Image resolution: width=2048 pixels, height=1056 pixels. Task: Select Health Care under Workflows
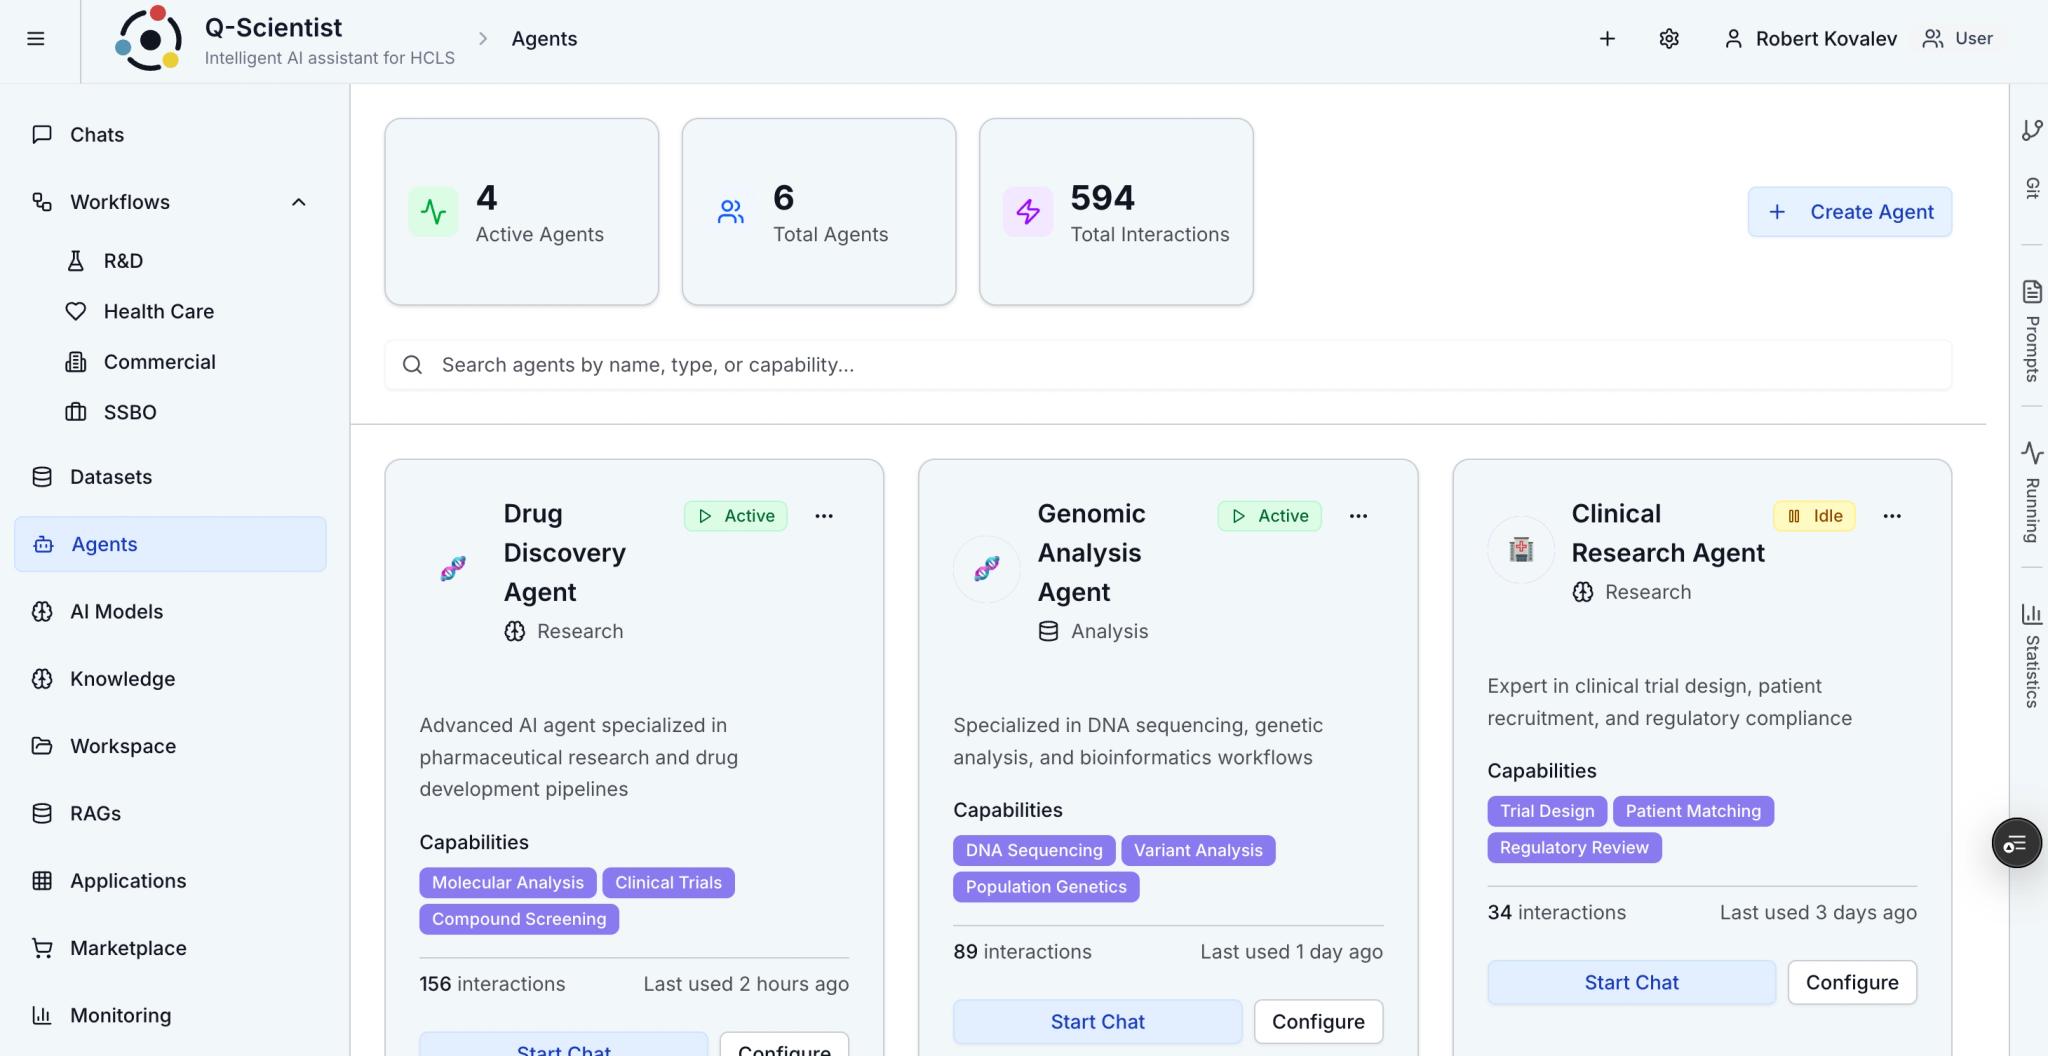coord(159,311)
